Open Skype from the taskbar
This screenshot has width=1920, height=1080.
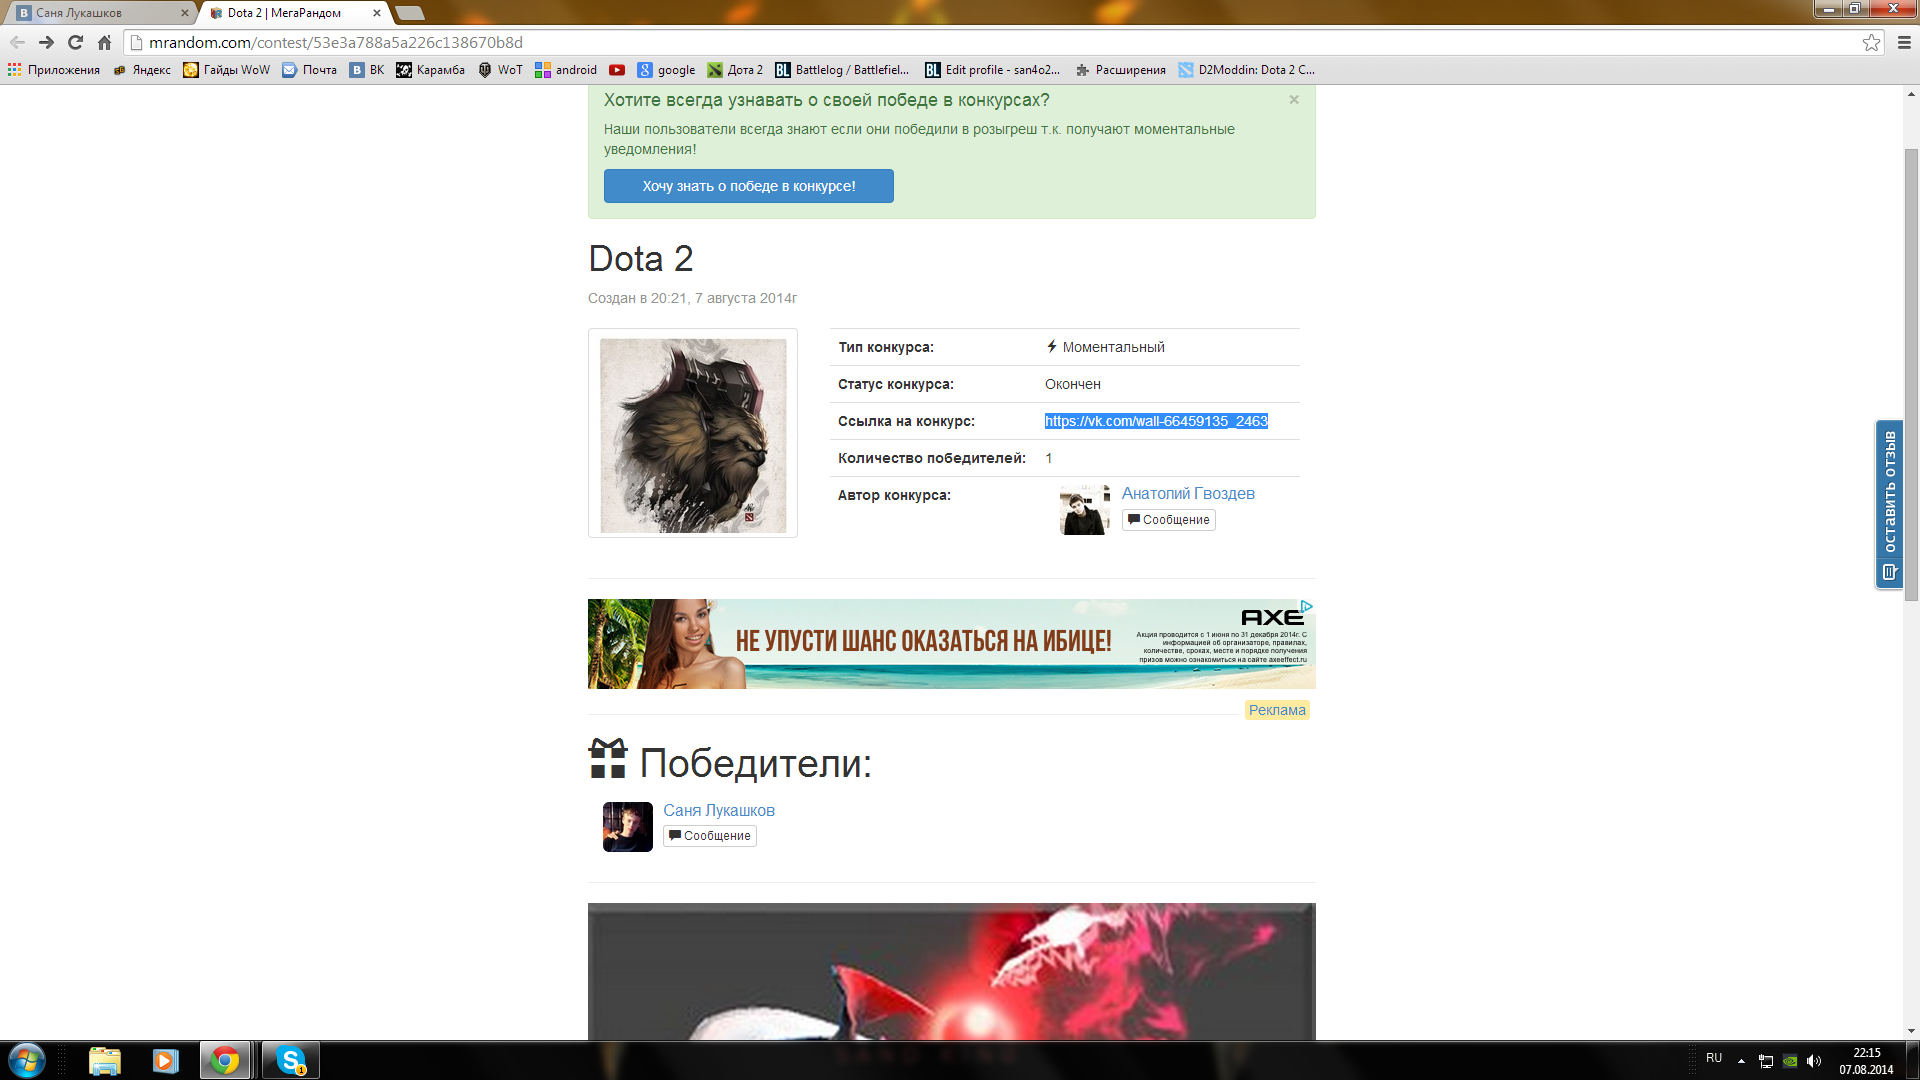click(291, 1060)
